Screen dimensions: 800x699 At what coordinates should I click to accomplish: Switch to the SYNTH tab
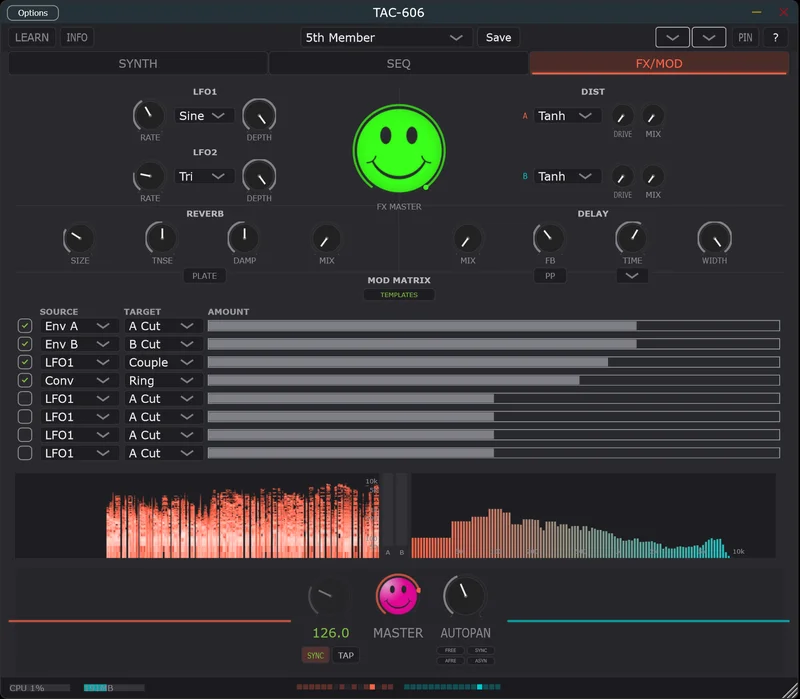138,64
